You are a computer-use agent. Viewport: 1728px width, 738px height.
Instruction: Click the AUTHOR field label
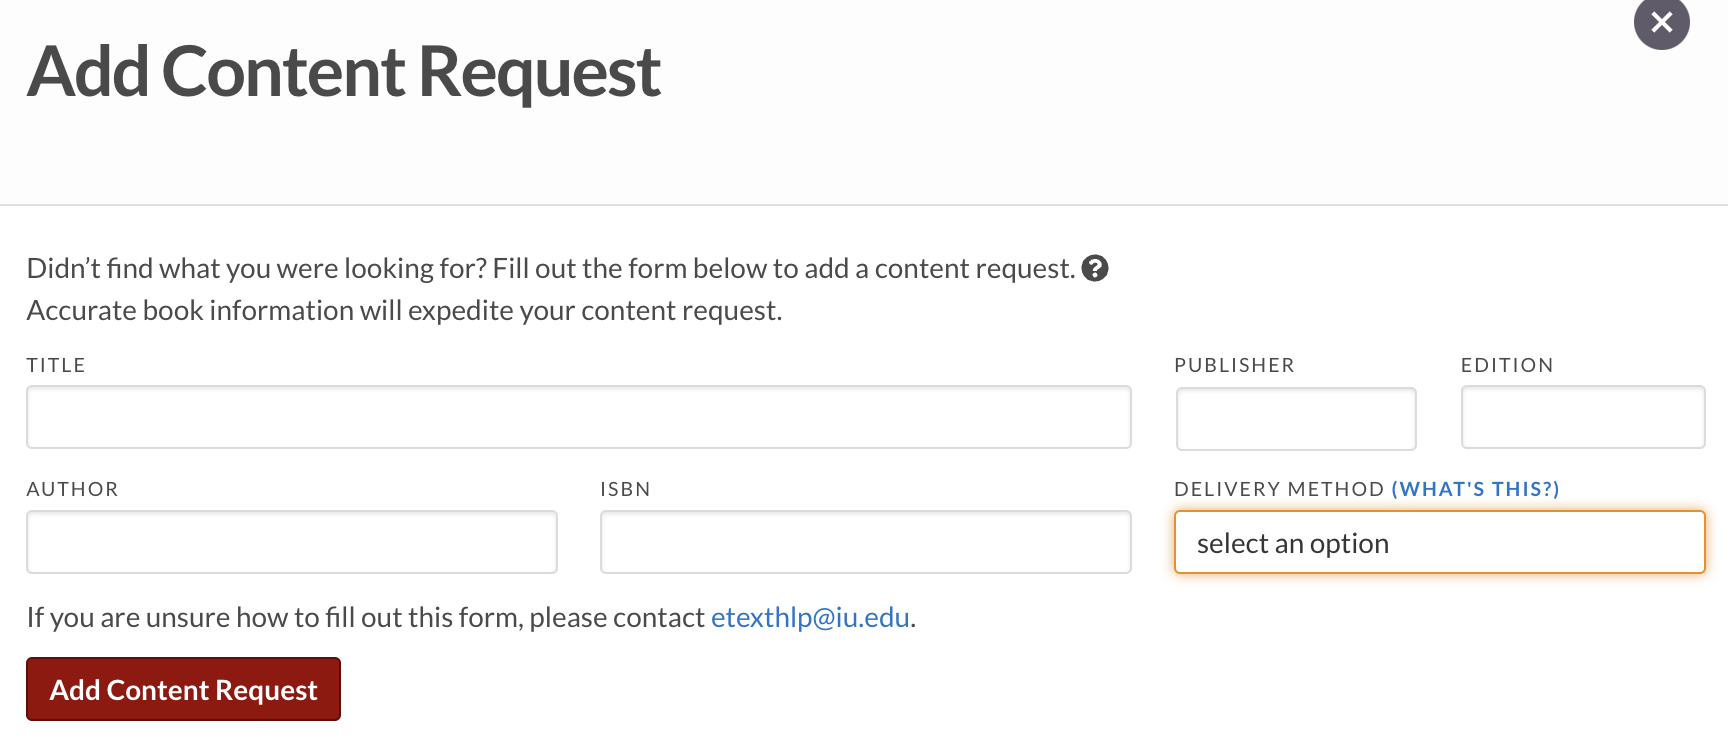tap(72, 489)
